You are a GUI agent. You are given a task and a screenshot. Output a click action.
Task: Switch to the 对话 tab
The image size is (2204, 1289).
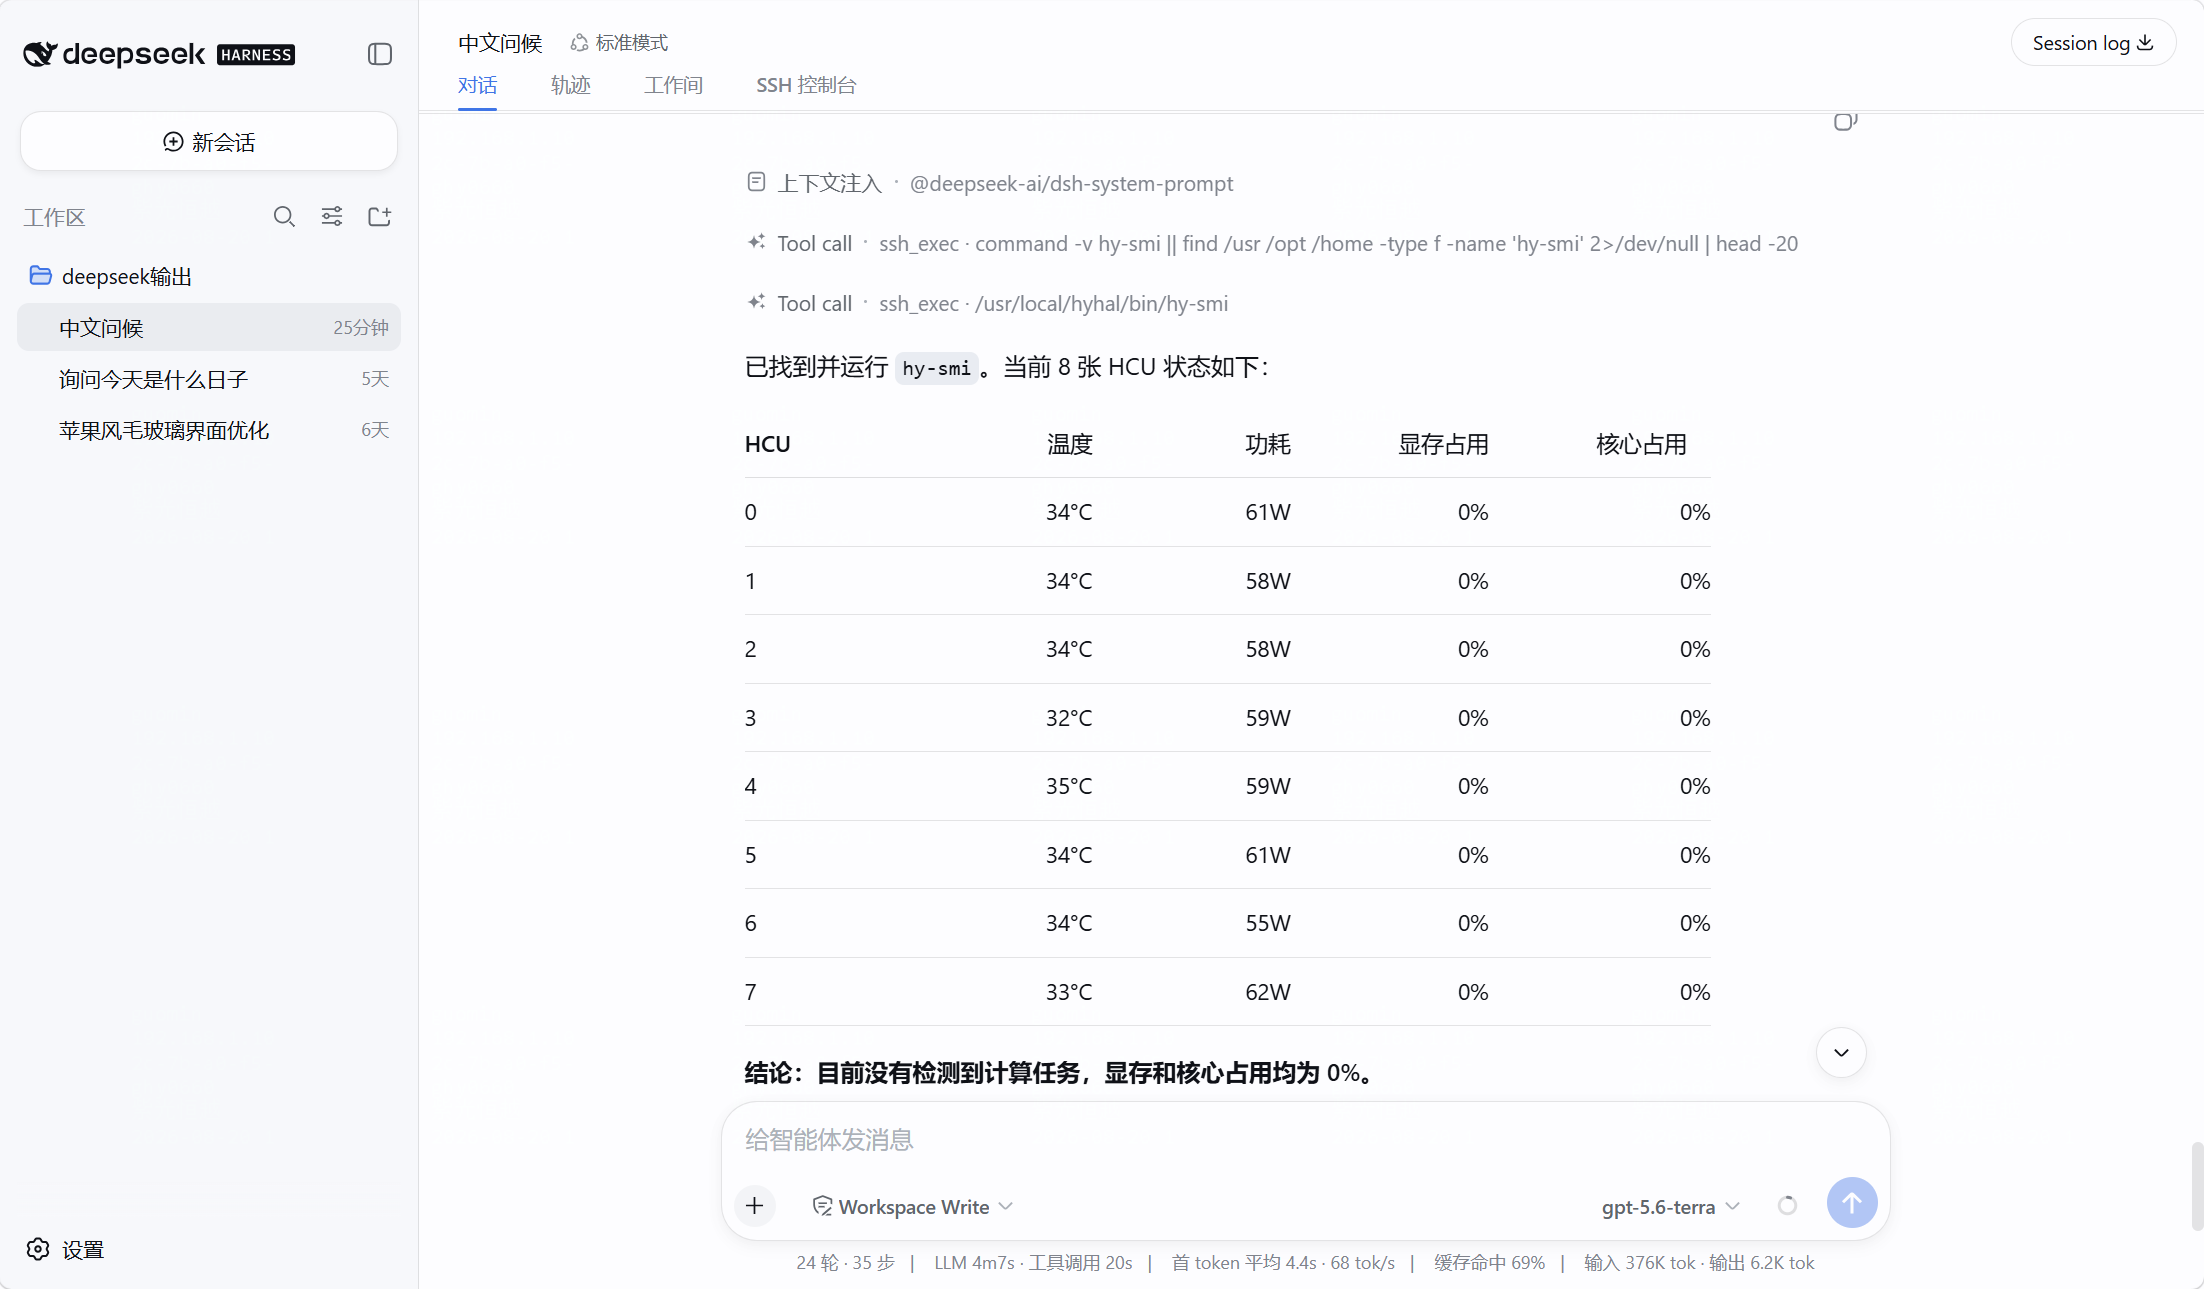coord(477,85)
